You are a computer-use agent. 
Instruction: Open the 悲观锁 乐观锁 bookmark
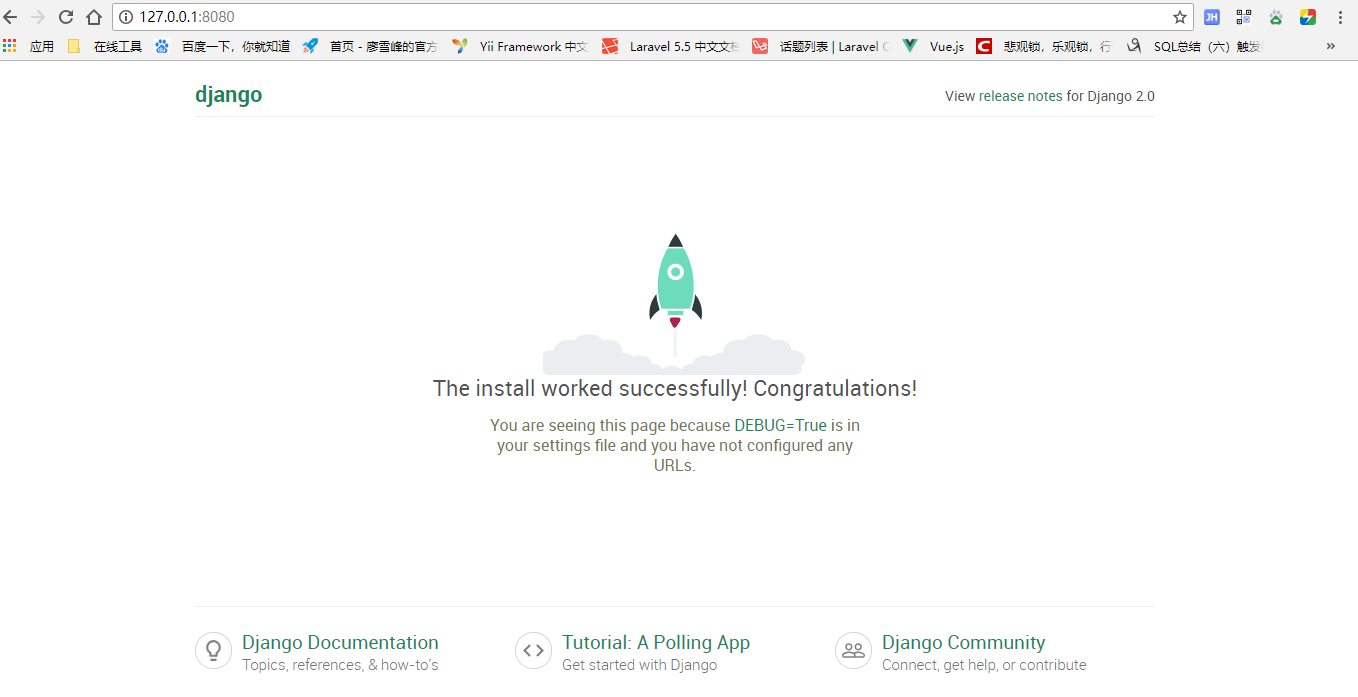1044,46
